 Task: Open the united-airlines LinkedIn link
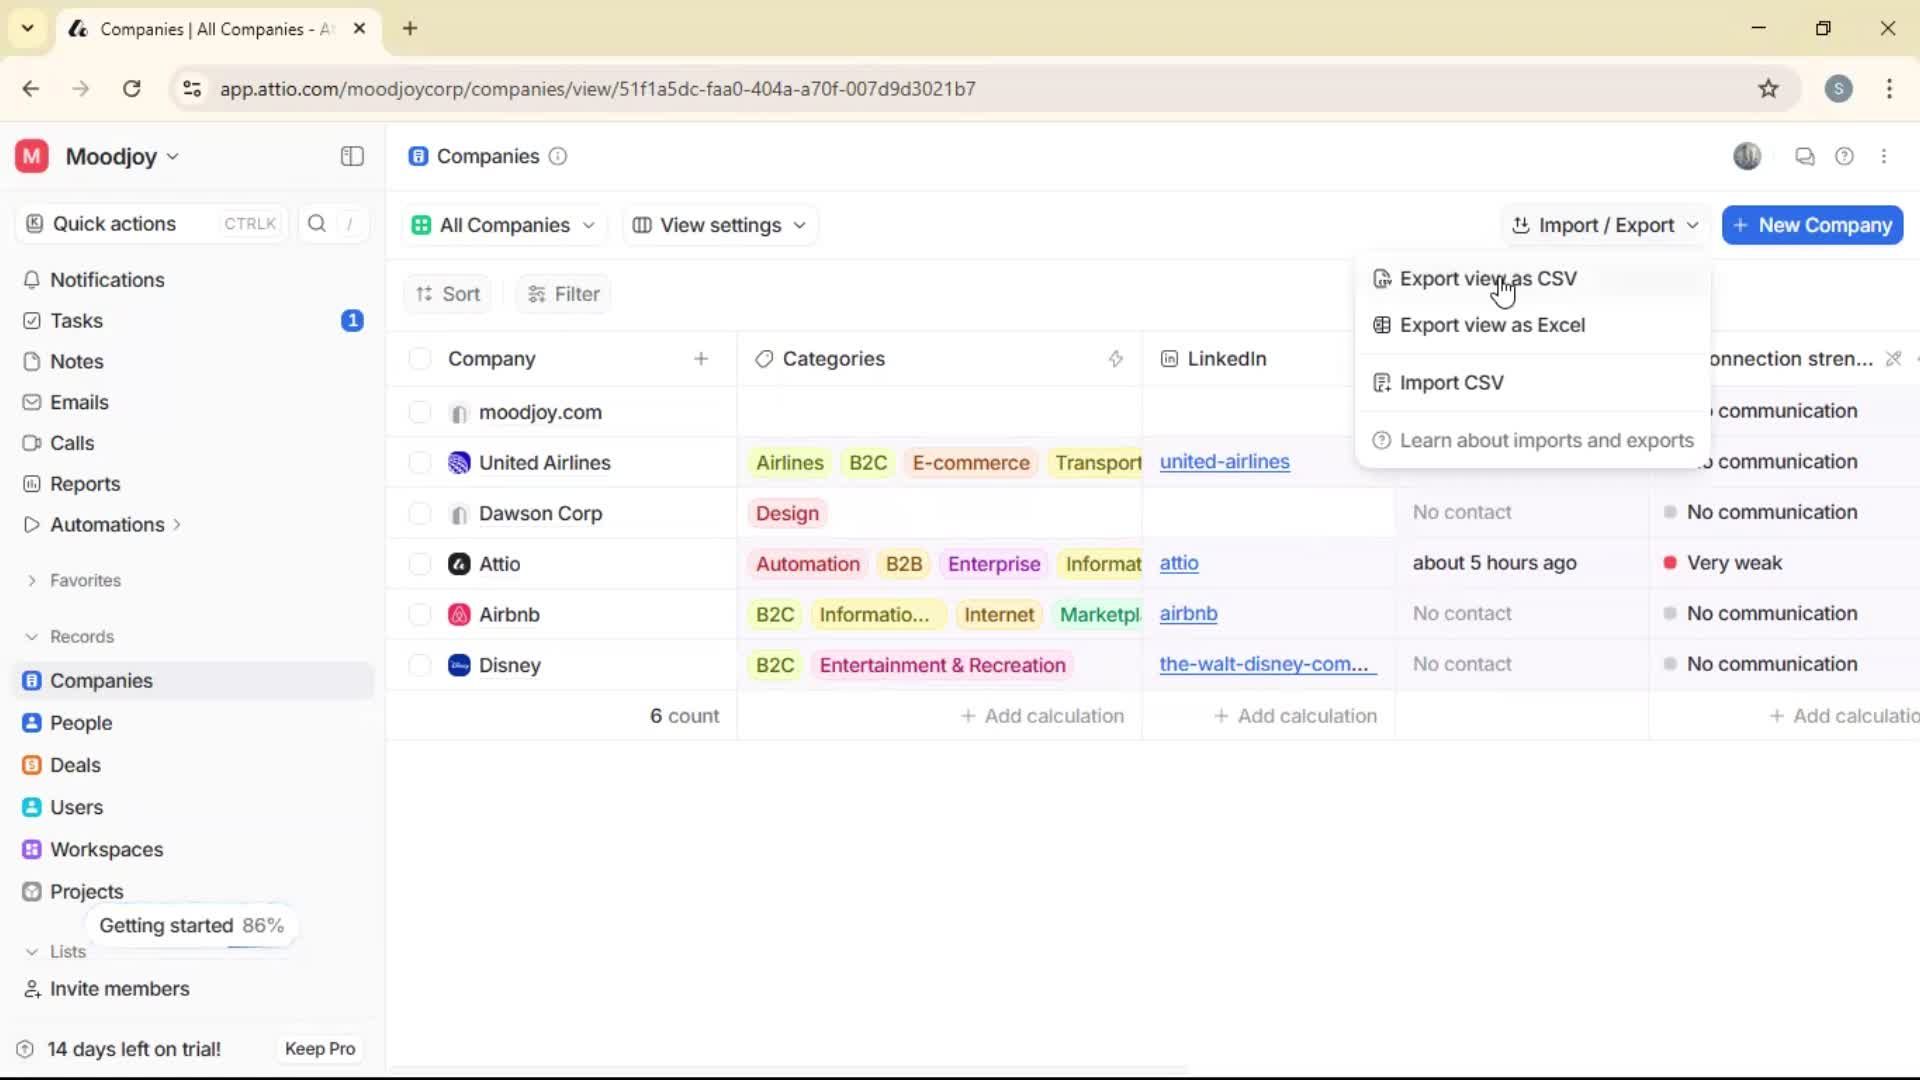click(1224, 462)
